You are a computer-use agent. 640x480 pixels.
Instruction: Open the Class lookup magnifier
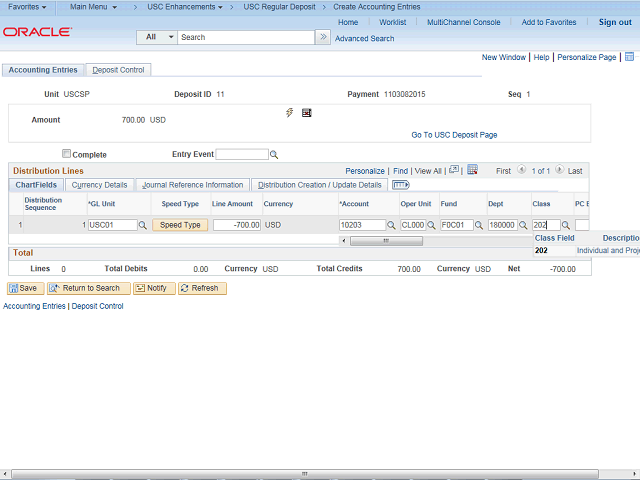click(565, 225)
